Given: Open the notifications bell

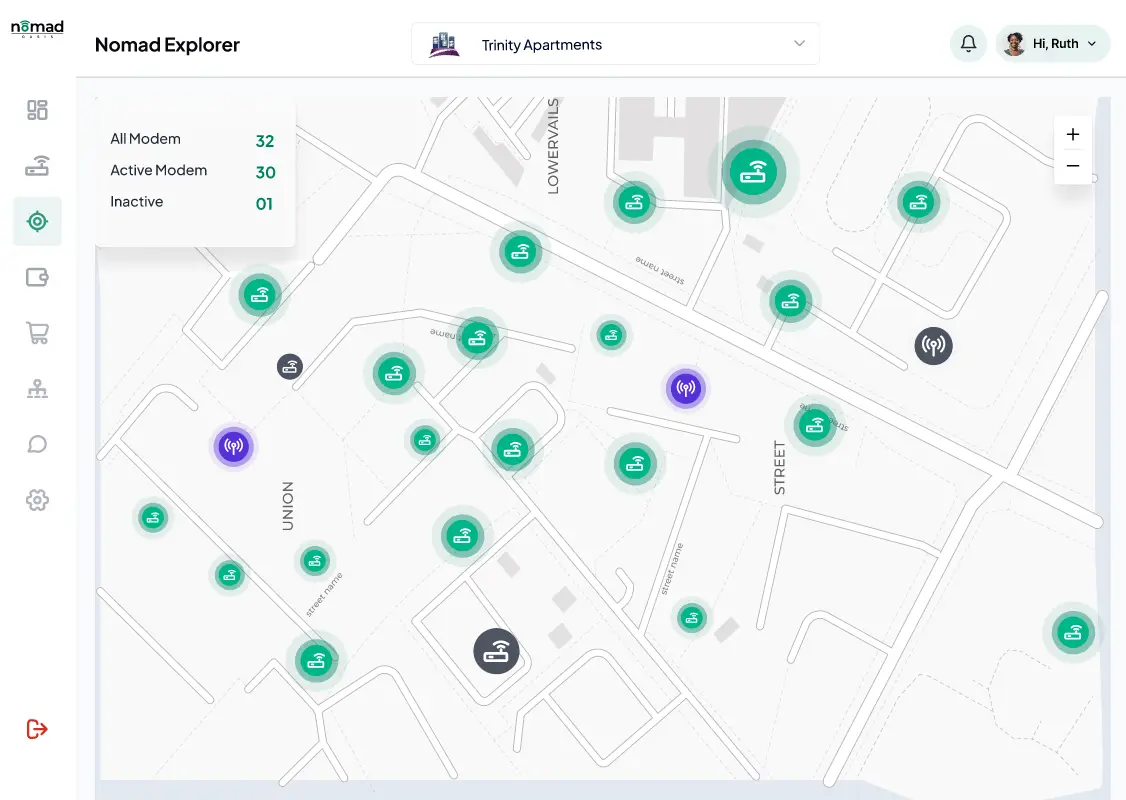Looking at the screenshot, I should click(x=968, y=44).
